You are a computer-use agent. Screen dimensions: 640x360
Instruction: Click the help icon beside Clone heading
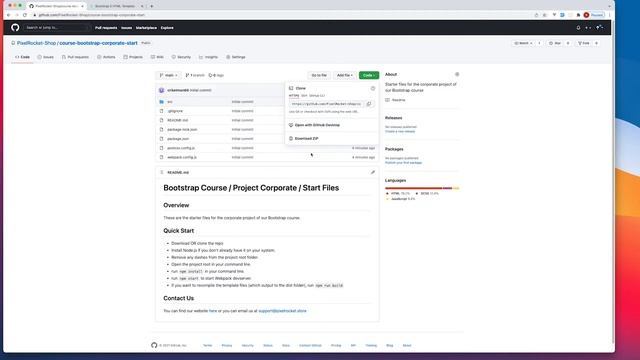[x=373, y=88]
